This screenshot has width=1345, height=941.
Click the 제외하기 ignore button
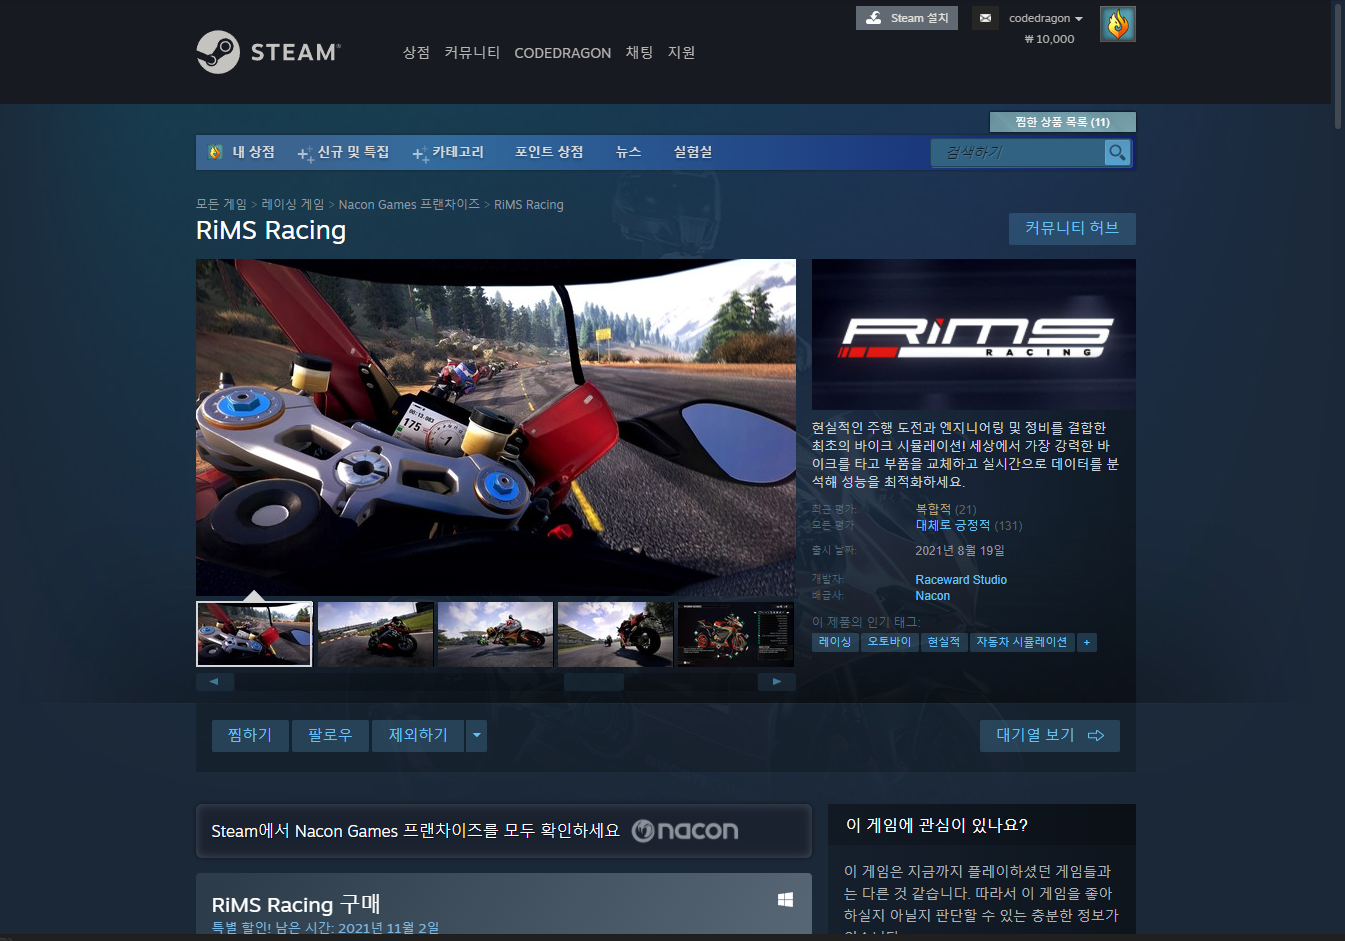pyautogui.click(x=418, y=735)
